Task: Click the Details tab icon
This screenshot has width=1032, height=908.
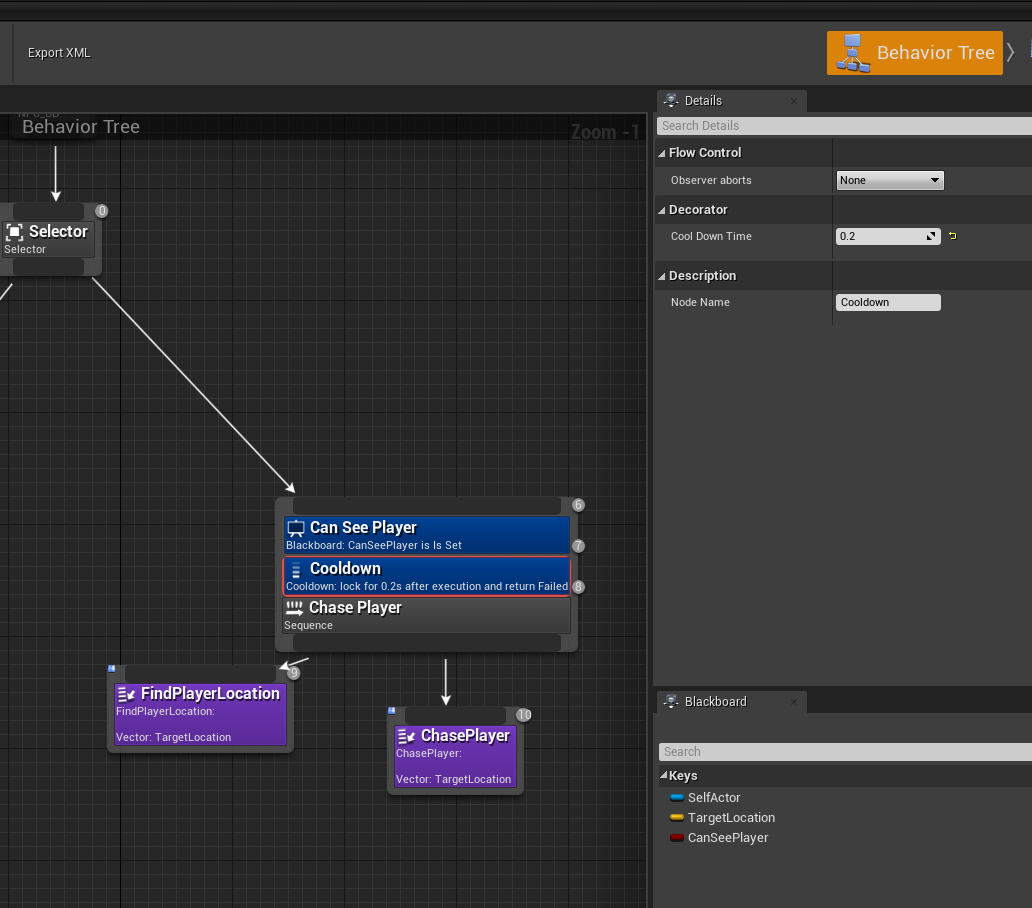Action: click(x=671, y=101)
